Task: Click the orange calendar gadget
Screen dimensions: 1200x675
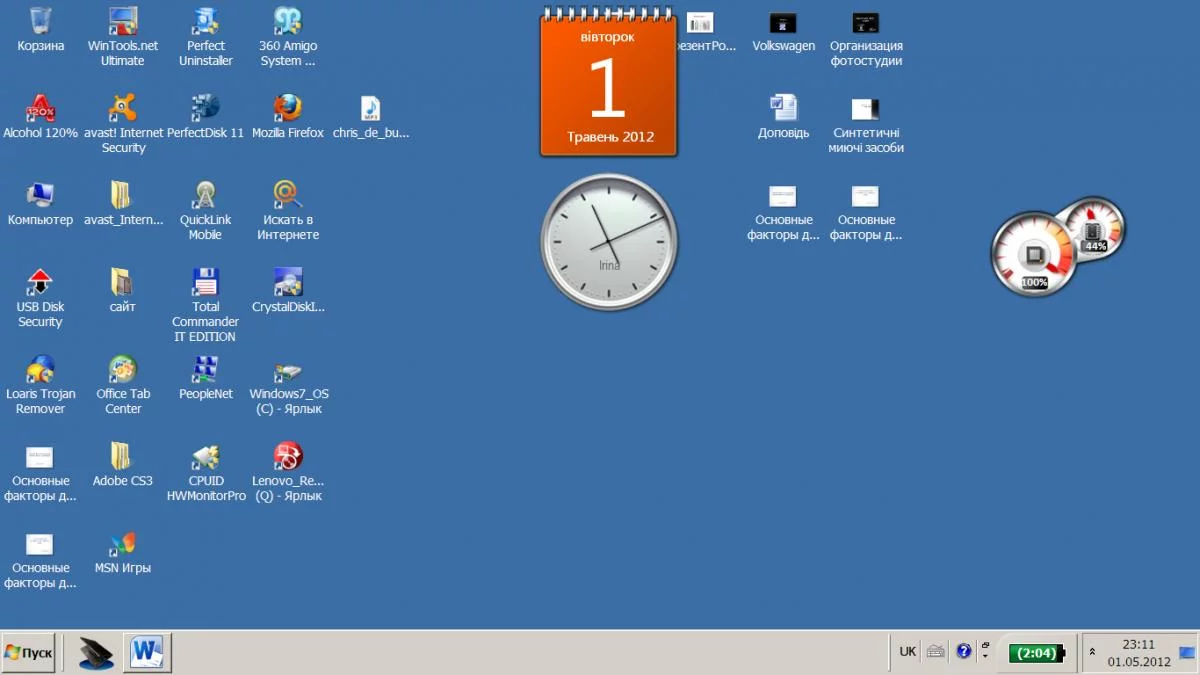Action: coord(608,85)
